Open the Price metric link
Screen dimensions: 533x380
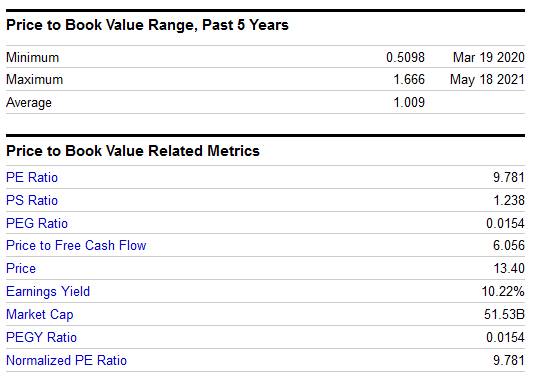[21, 269]
